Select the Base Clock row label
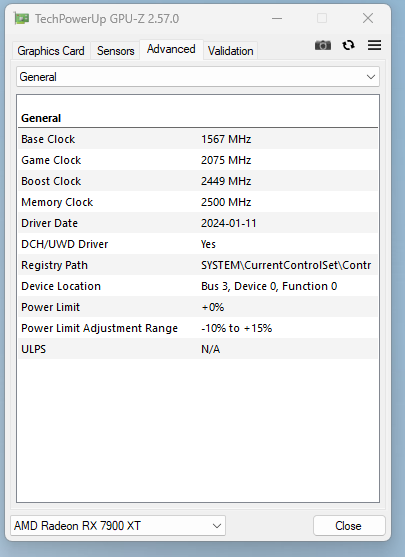Image resolution: width=405 pixels, height=557 pixels. tap(48, 139)
